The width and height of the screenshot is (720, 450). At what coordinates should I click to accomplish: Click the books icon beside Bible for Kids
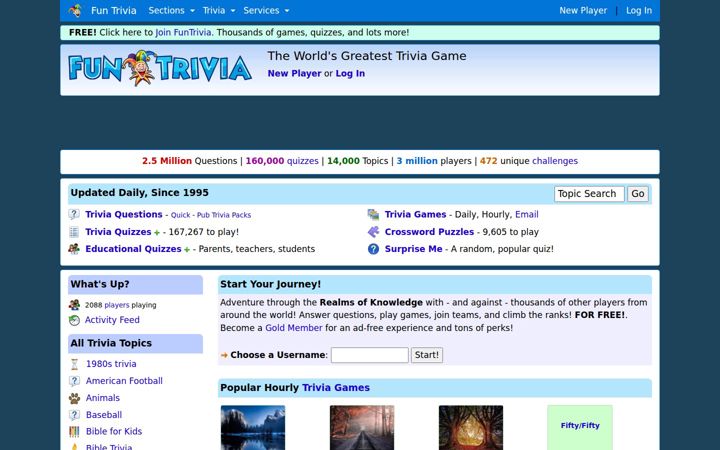point(74,432)
